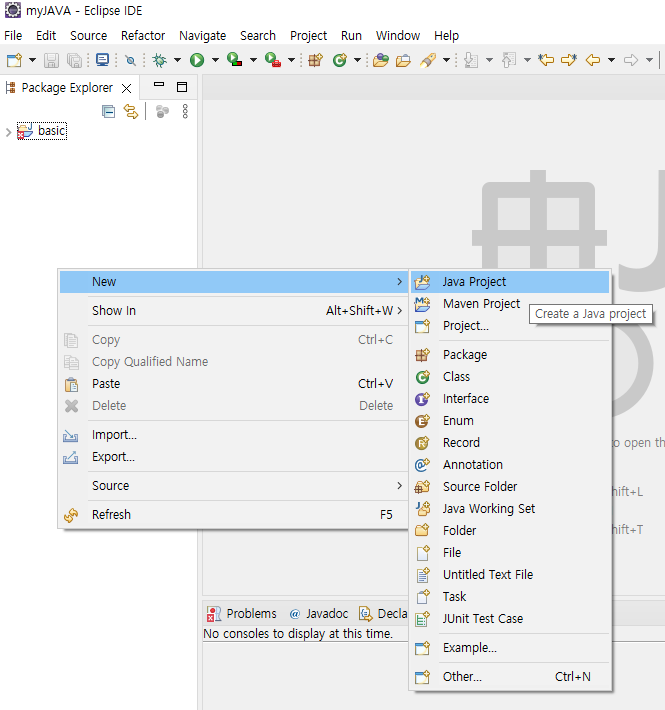The width and height of the screenshot is (665, 710).
Task: Choose Export... from the context menu
Action: point(234,456)
